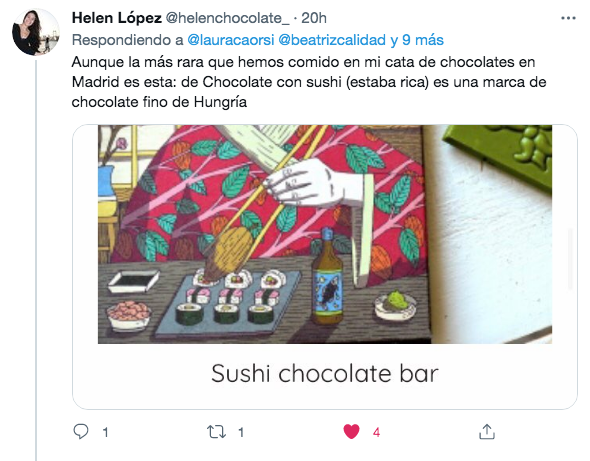590x461 pixels.
Task: Open @lauracaorsi mention
Action: [231, 40]
